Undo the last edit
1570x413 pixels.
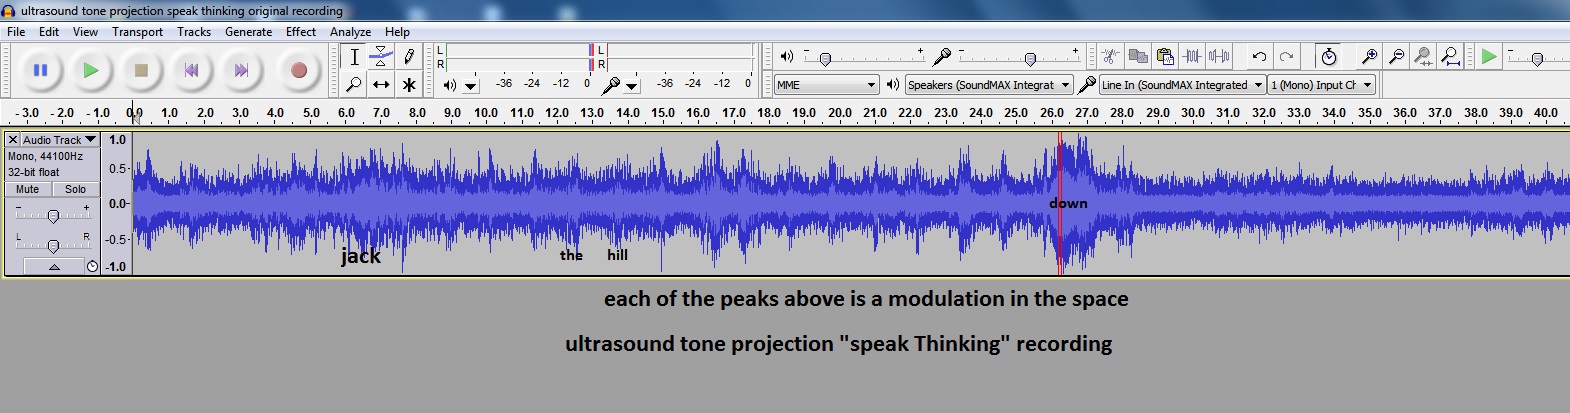1259,57
